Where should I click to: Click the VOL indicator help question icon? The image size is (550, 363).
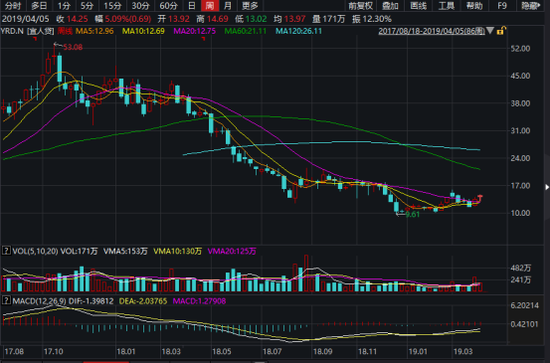click(x=6, y=251)
